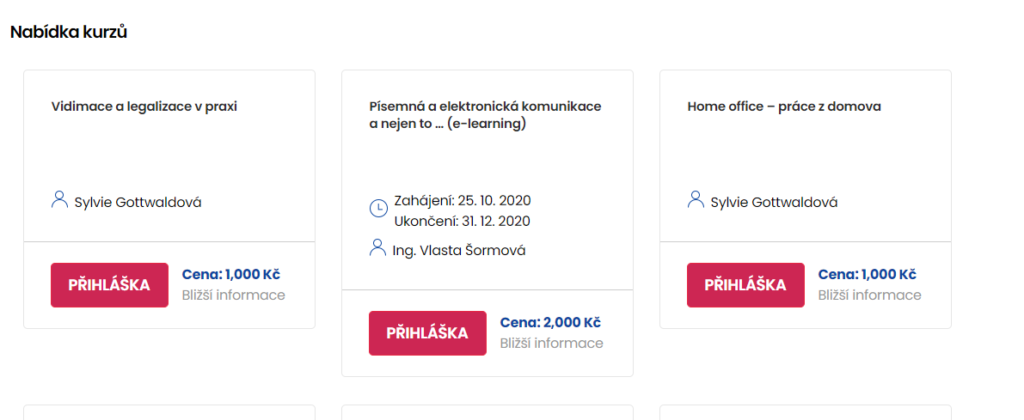Screen dimensions: 1024x420
Task: Click the instructor icon in Home office card
Action: [696, 200]
